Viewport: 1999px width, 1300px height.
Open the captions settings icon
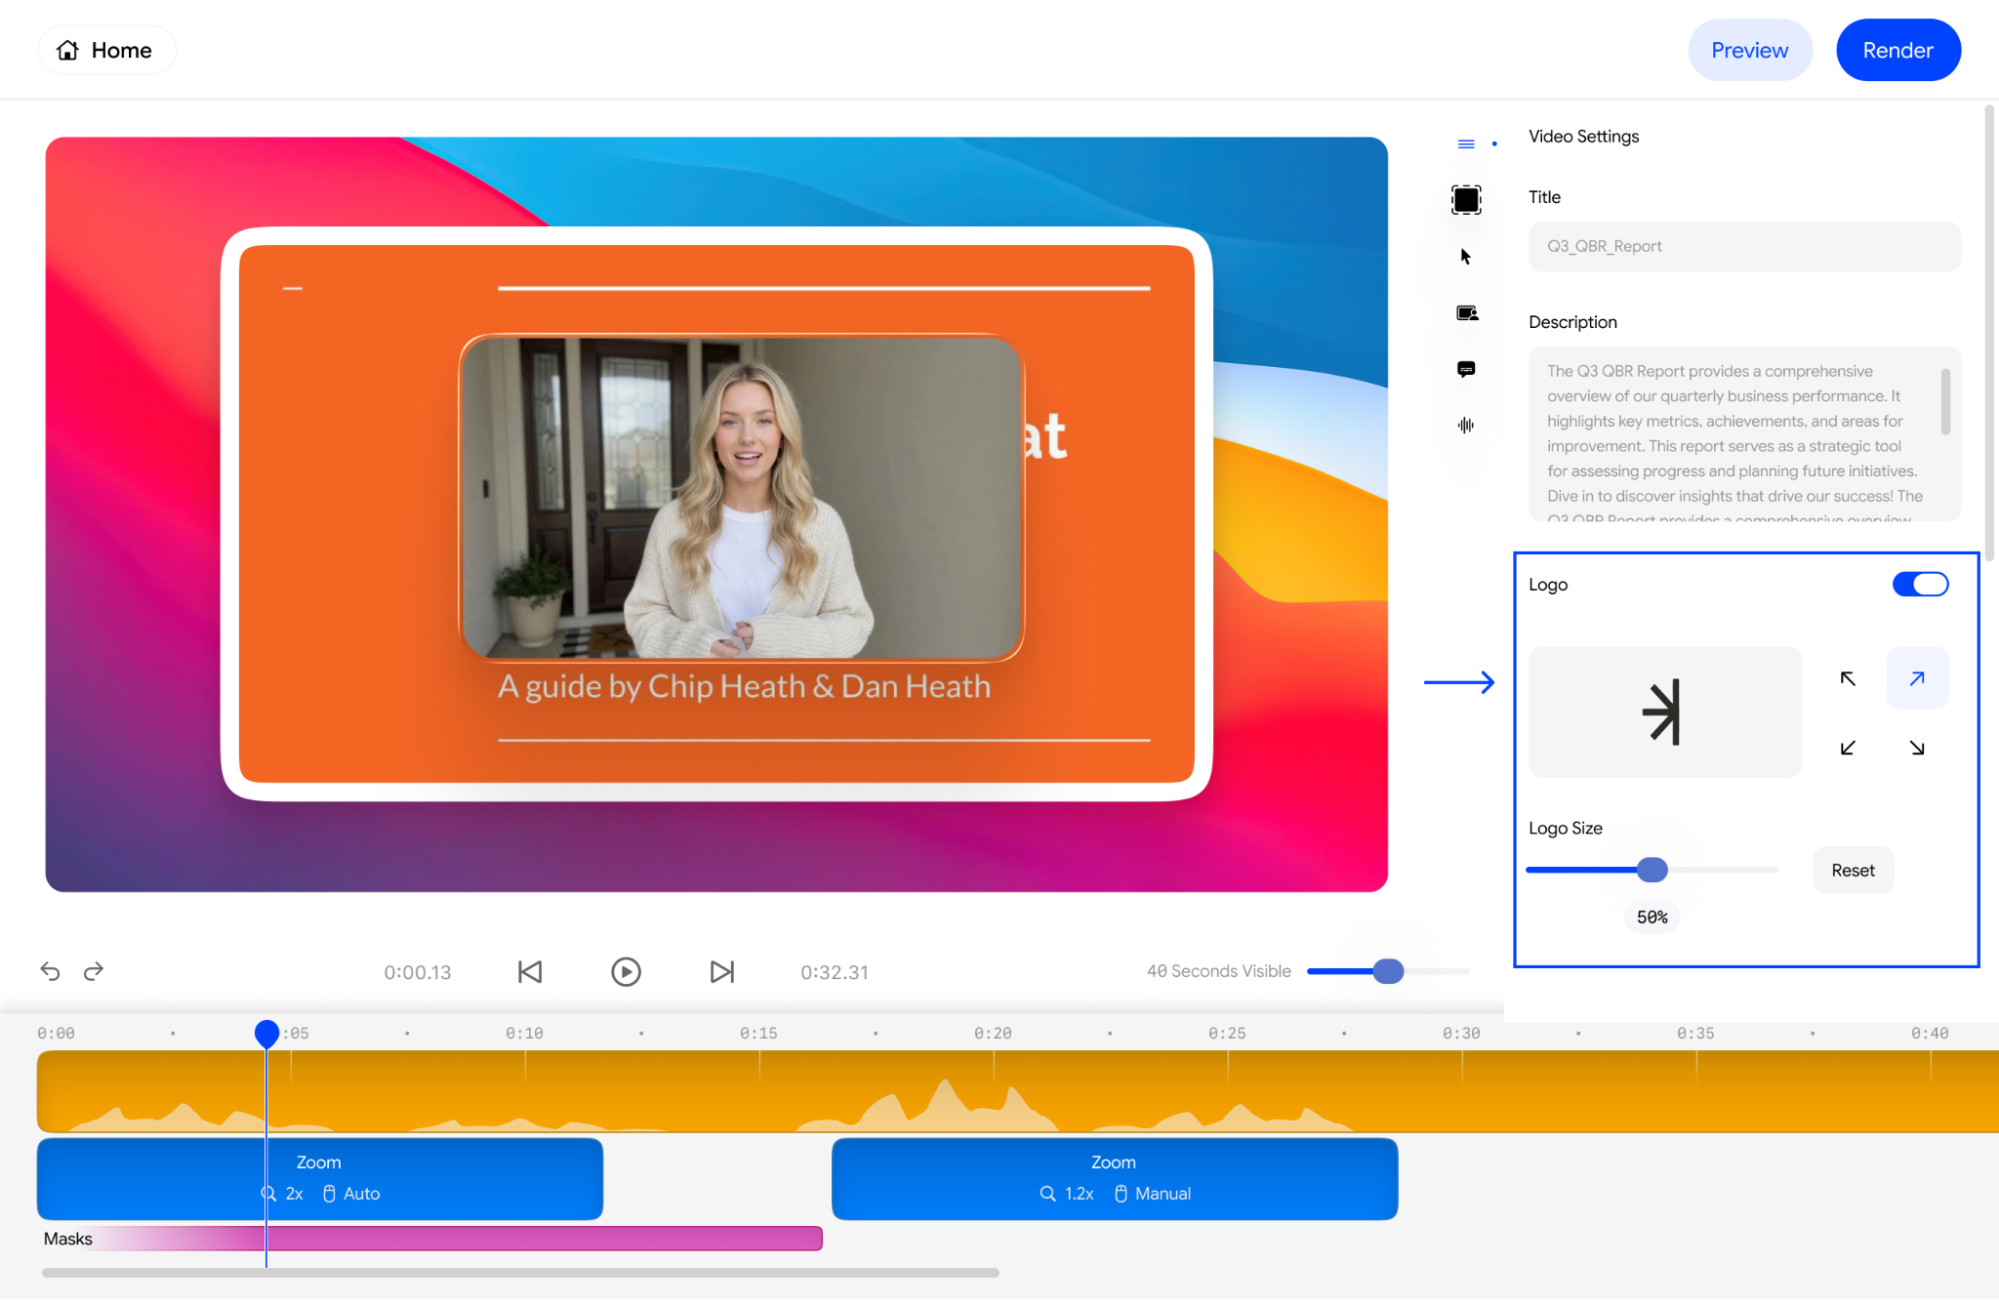1466,369
